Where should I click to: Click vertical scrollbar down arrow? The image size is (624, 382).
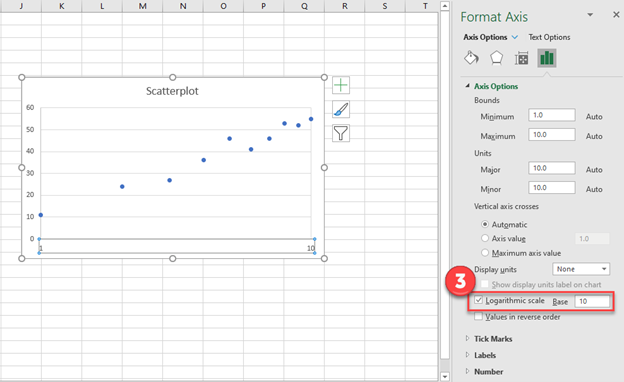tap(445, 376)
